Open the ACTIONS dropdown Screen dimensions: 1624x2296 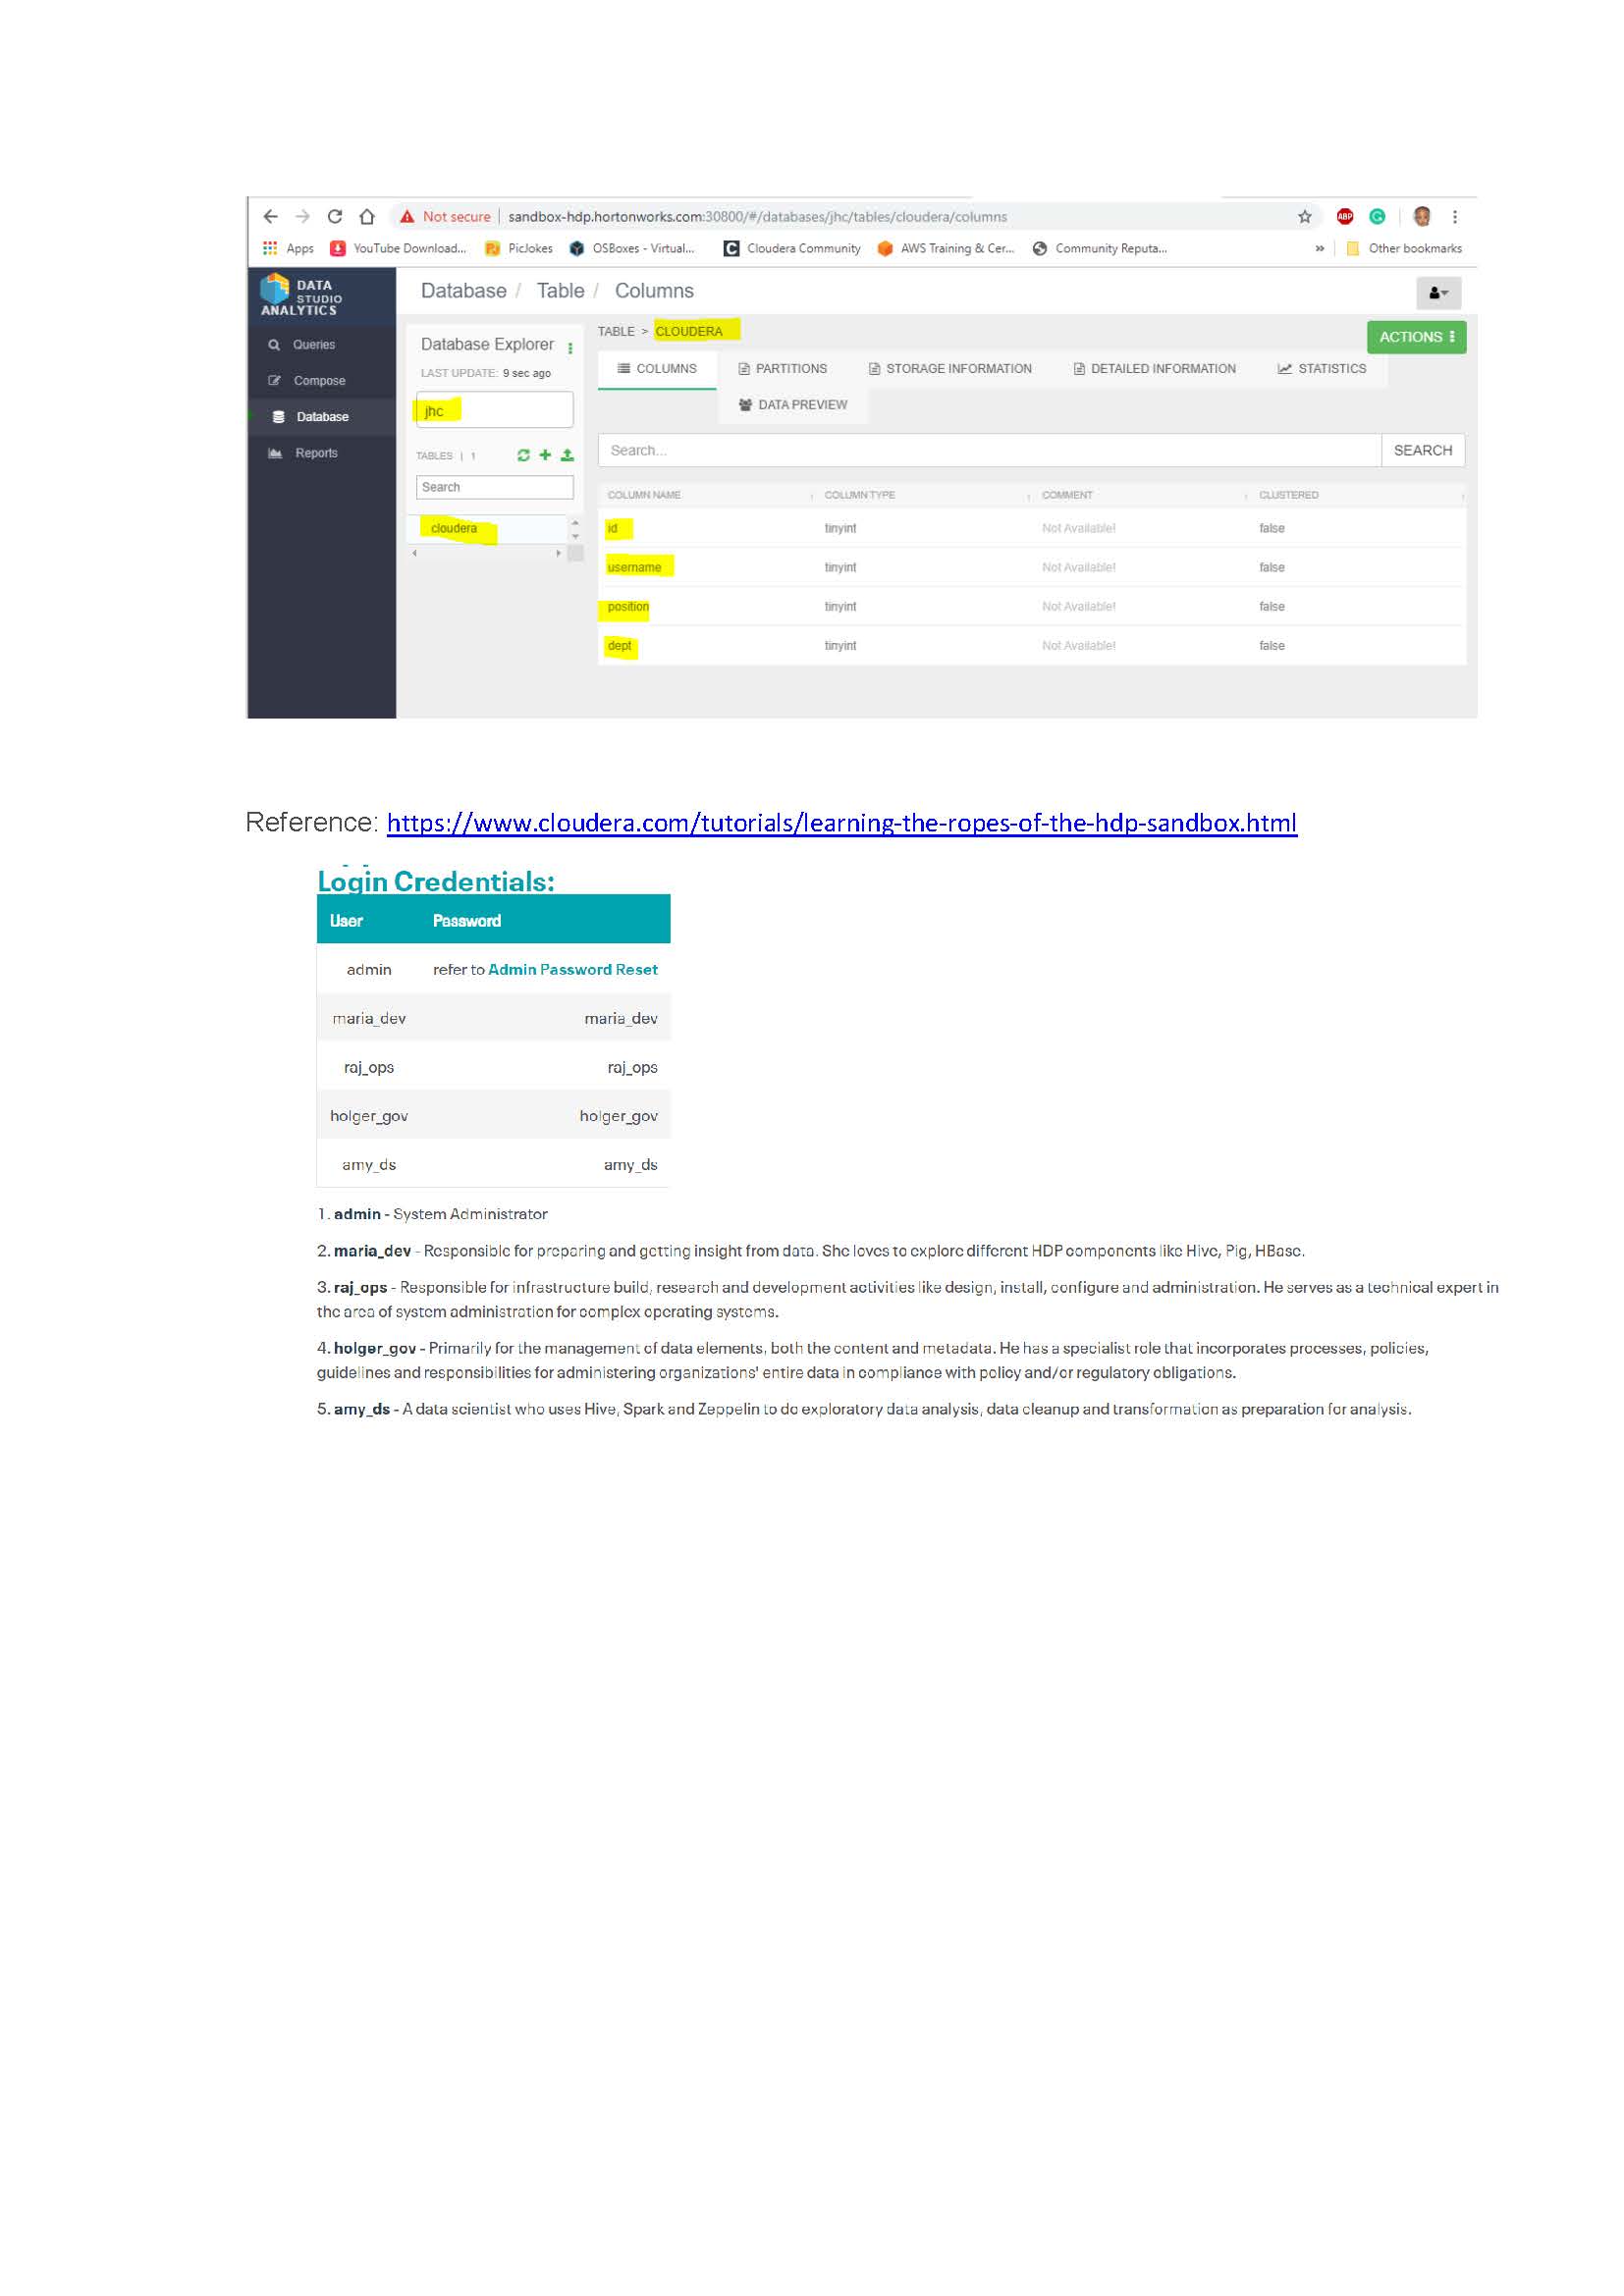[x=1416, y=338]
